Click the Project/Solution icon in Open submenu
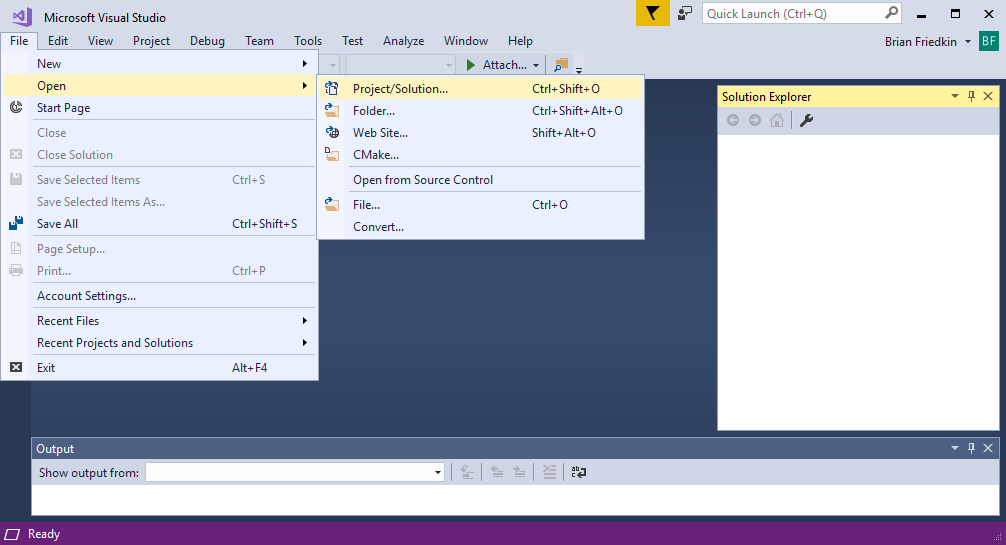Viewport: 1006px width, 545px height. pyautogui.click(x=332, y=89)
